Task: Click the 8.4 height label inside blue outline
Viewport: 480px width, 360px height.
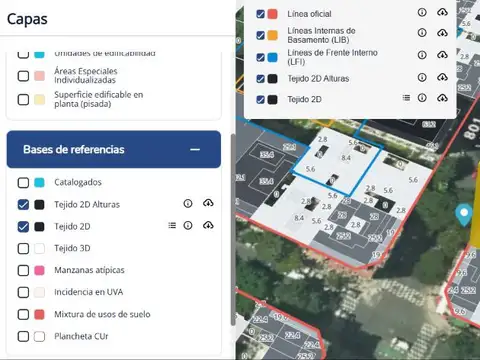Action: click(x=346, y=158)
